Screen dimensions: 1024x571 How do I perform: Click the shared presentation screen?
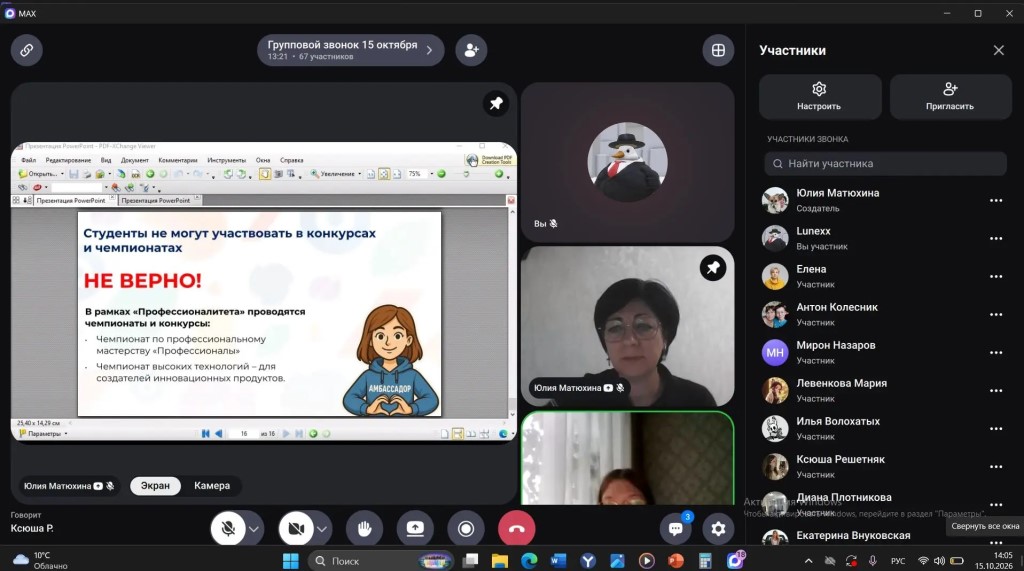pyautogui.click(x=264, y=291)
